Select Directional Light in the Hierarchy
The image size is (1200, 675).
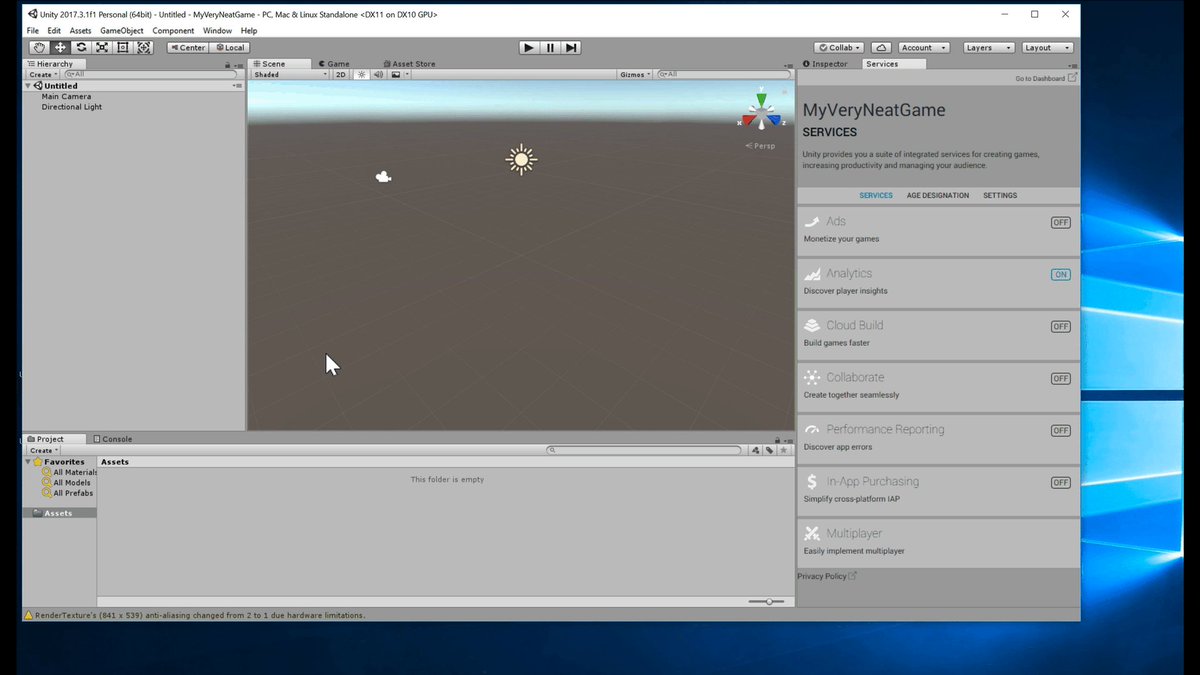[x=72, y=107]
